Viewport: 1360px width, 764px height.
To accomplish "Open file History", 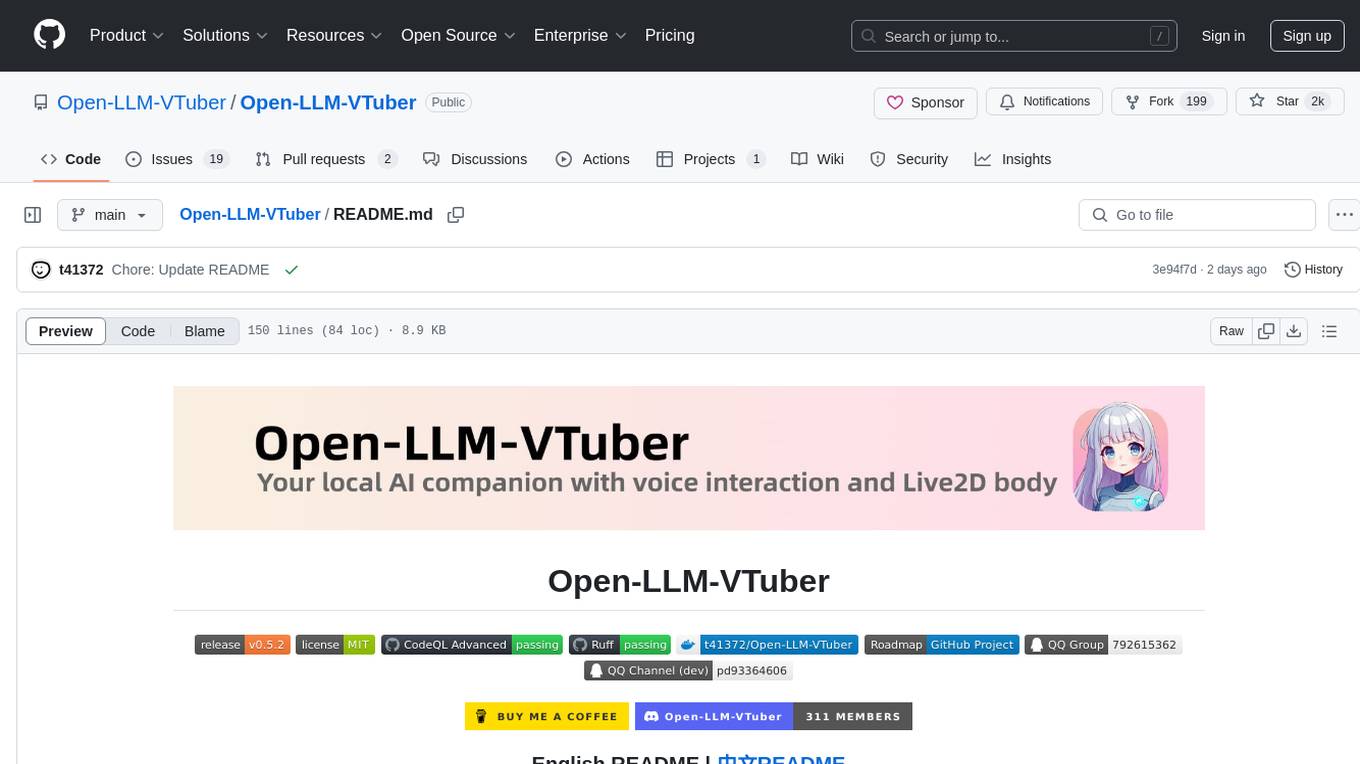I will pyautogui.click(x=1313, y=270).
